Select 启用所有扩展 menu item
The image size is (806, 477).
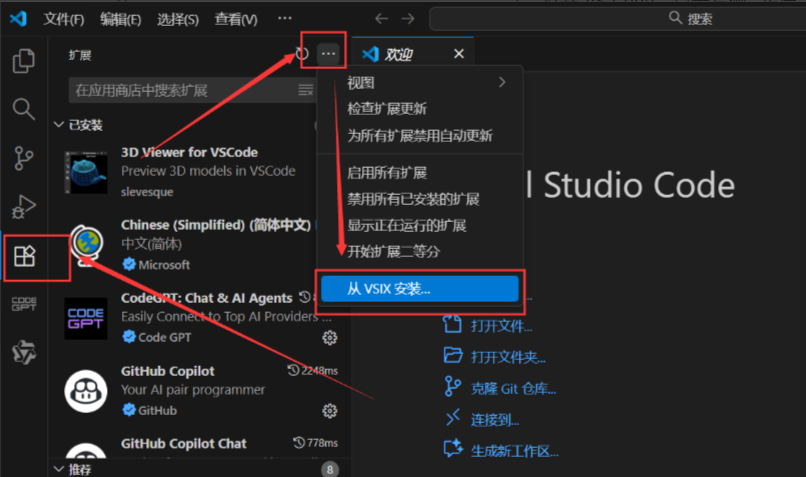pos(420,173)
